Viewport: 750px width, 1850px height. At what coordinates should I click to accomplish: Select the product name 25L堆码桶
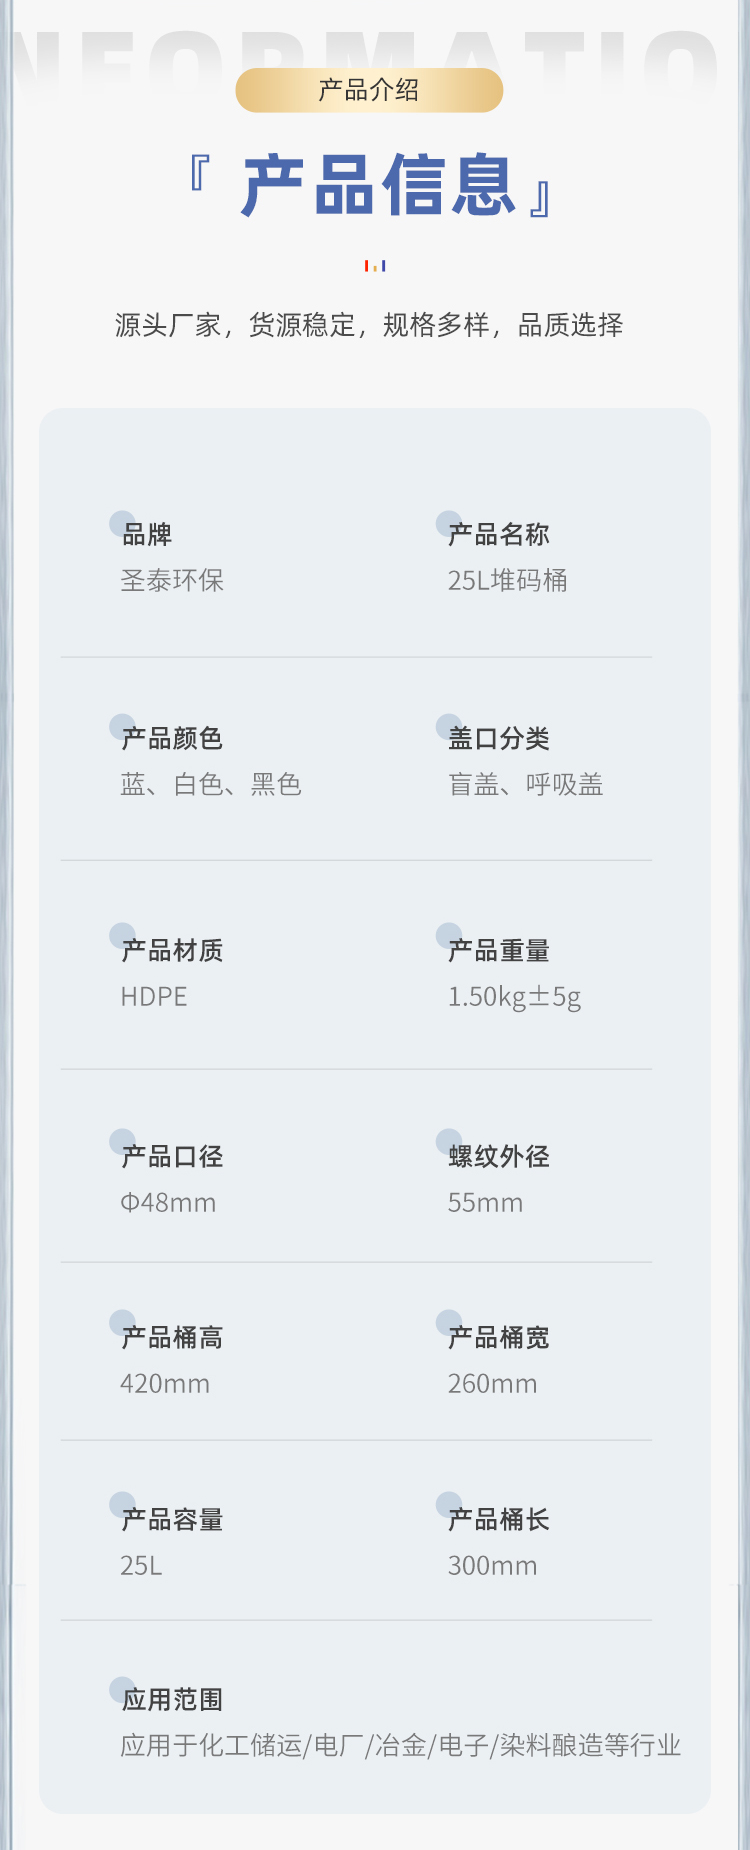507,581
